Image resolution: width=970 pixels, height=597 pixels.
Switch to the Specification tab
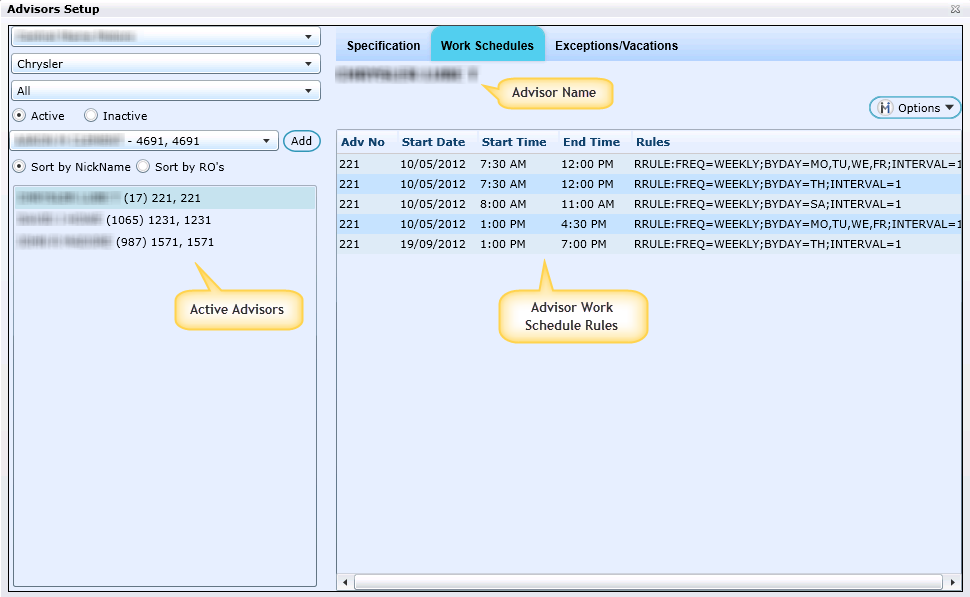(383, 46)
